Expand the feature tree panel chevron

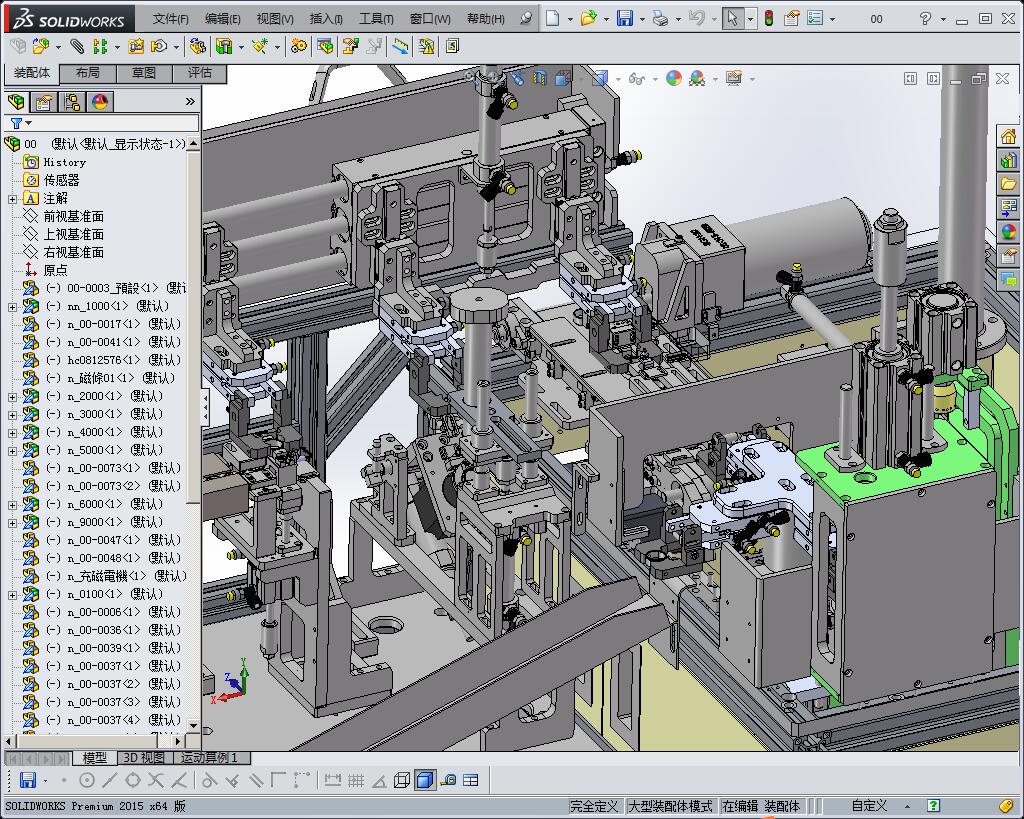click(x=190, y=101)
